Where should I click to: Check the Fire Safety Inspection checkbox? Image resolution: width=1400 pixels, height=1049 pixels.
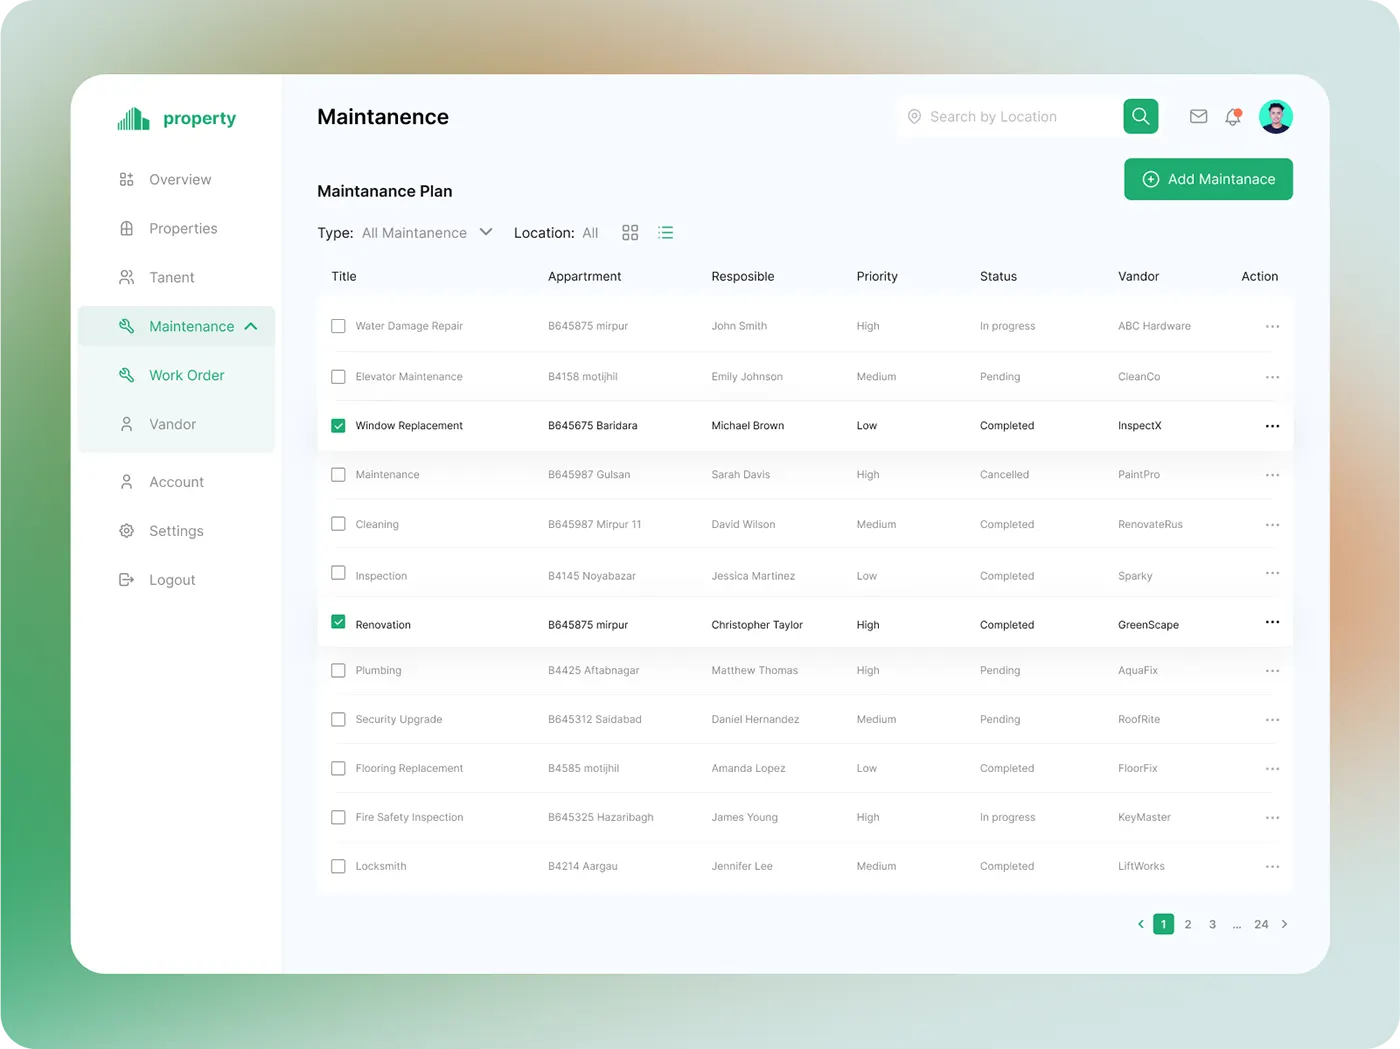pos(338,818)
